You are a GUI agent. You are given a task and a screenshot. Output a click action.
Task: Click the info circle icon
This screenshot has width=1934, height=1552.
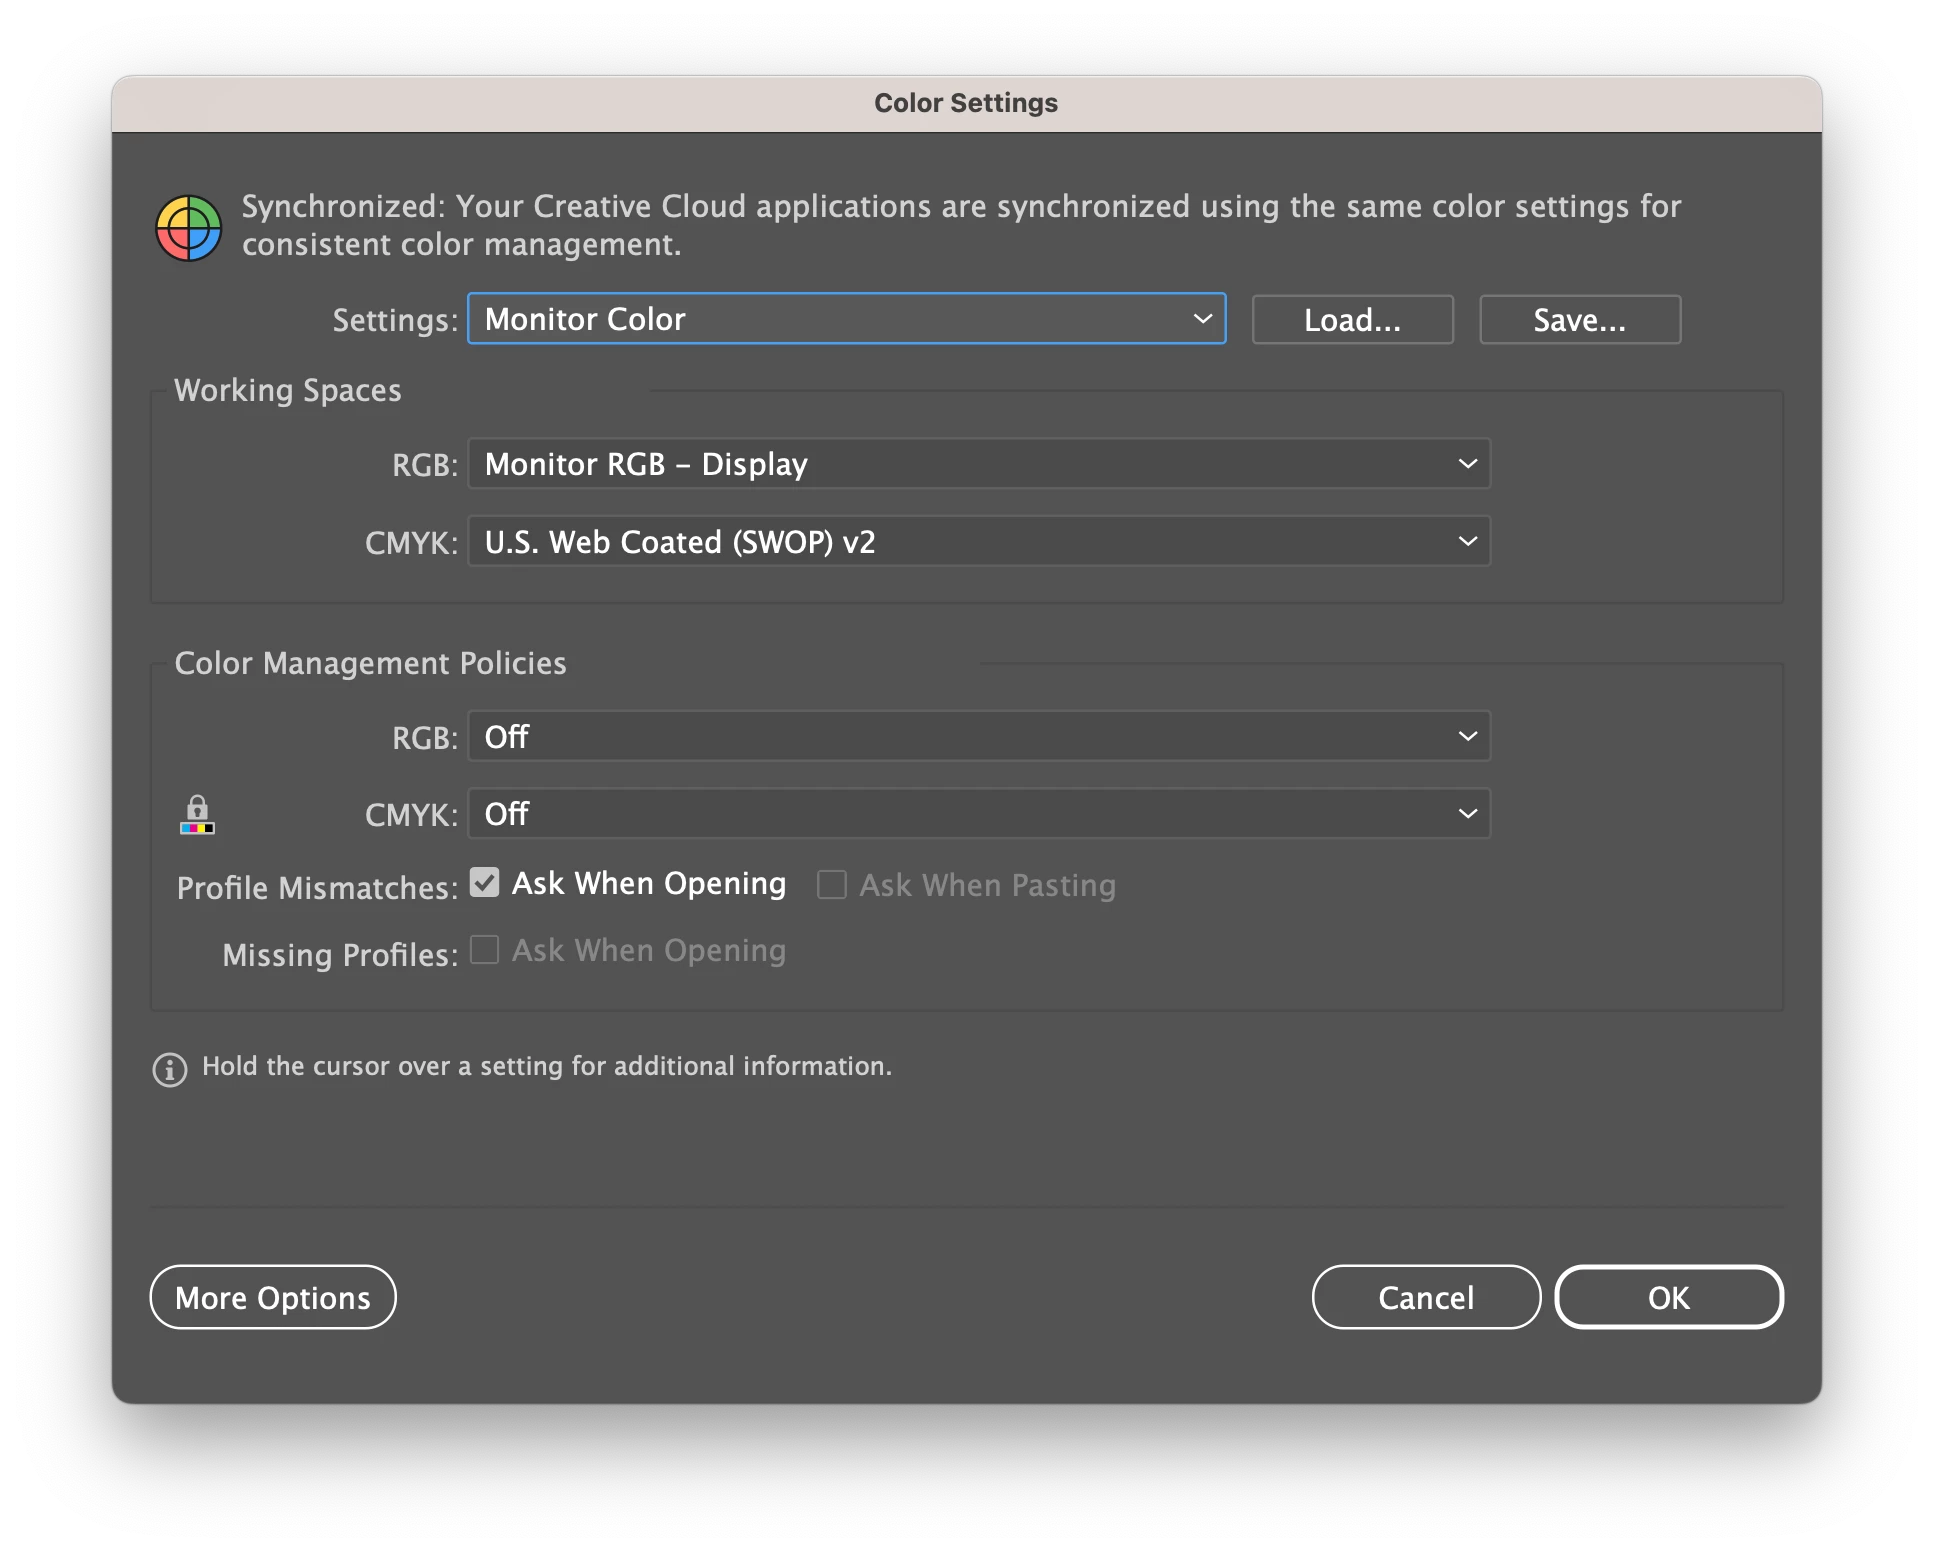click(169, 1069)
